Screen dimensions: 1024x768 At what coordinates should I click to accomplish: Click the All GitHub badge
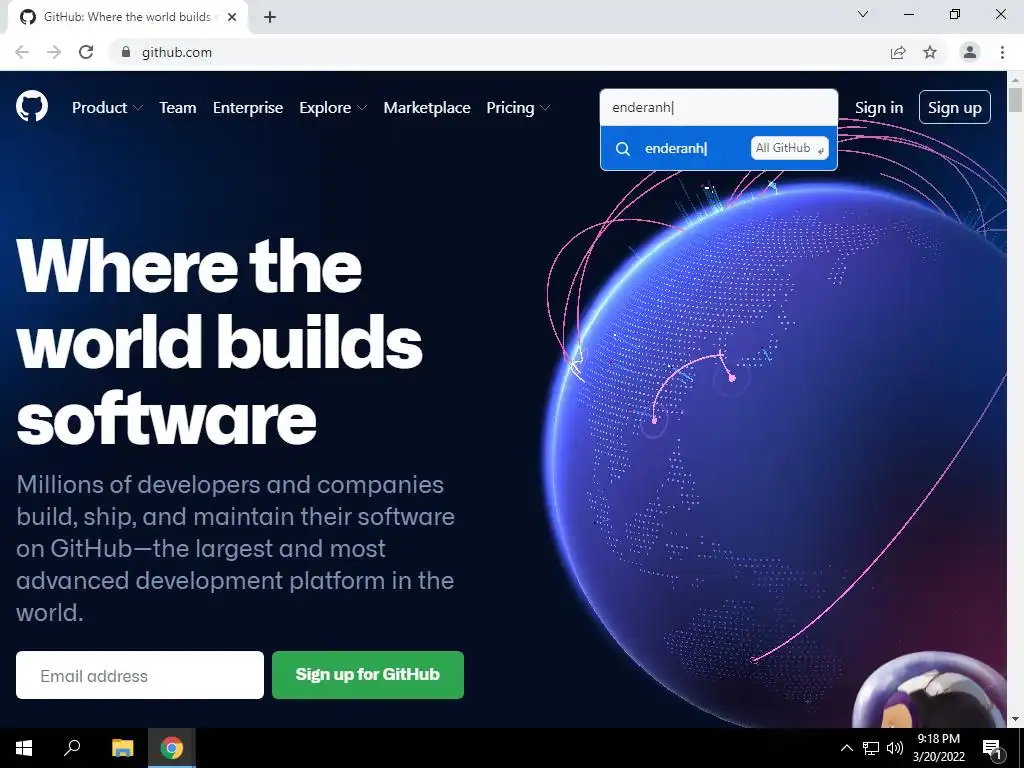point(790,148)
